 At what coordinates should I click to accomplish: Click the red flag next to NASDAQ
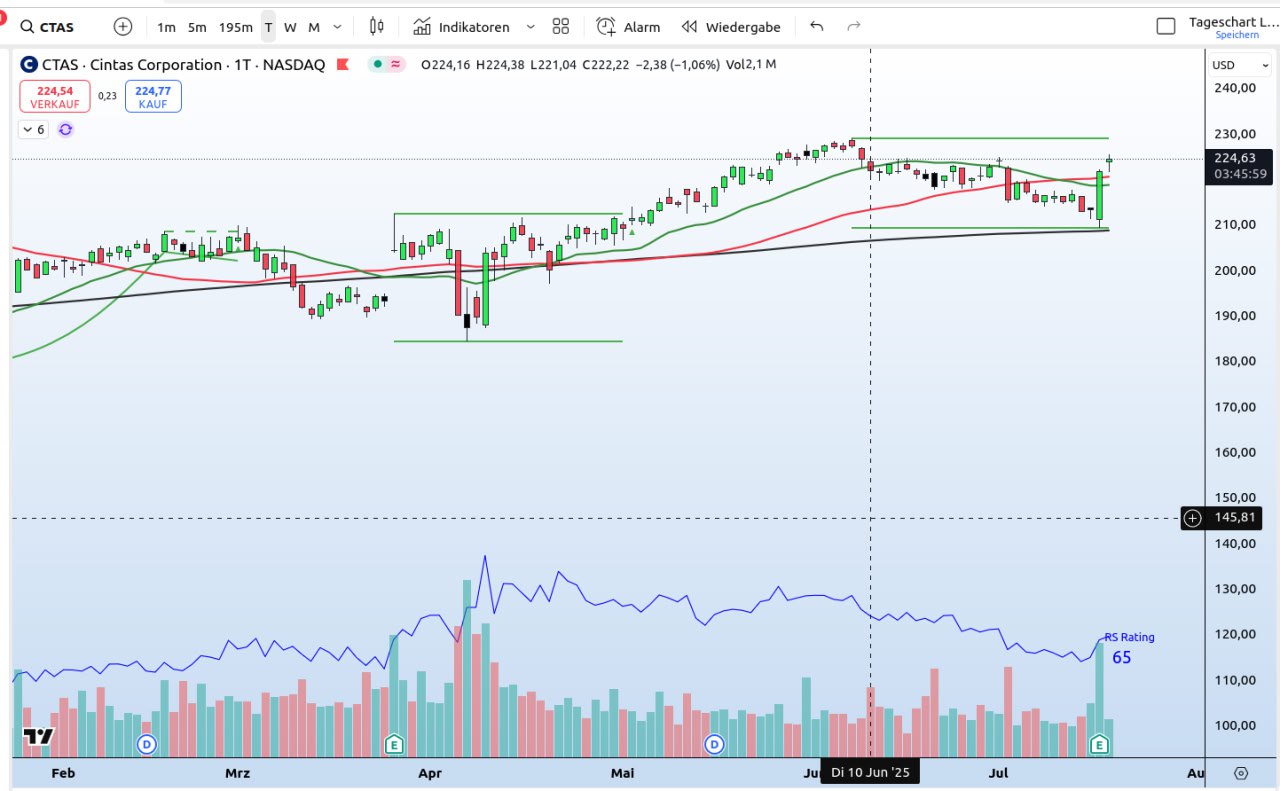pyautogui.click(x=342, y=65)
